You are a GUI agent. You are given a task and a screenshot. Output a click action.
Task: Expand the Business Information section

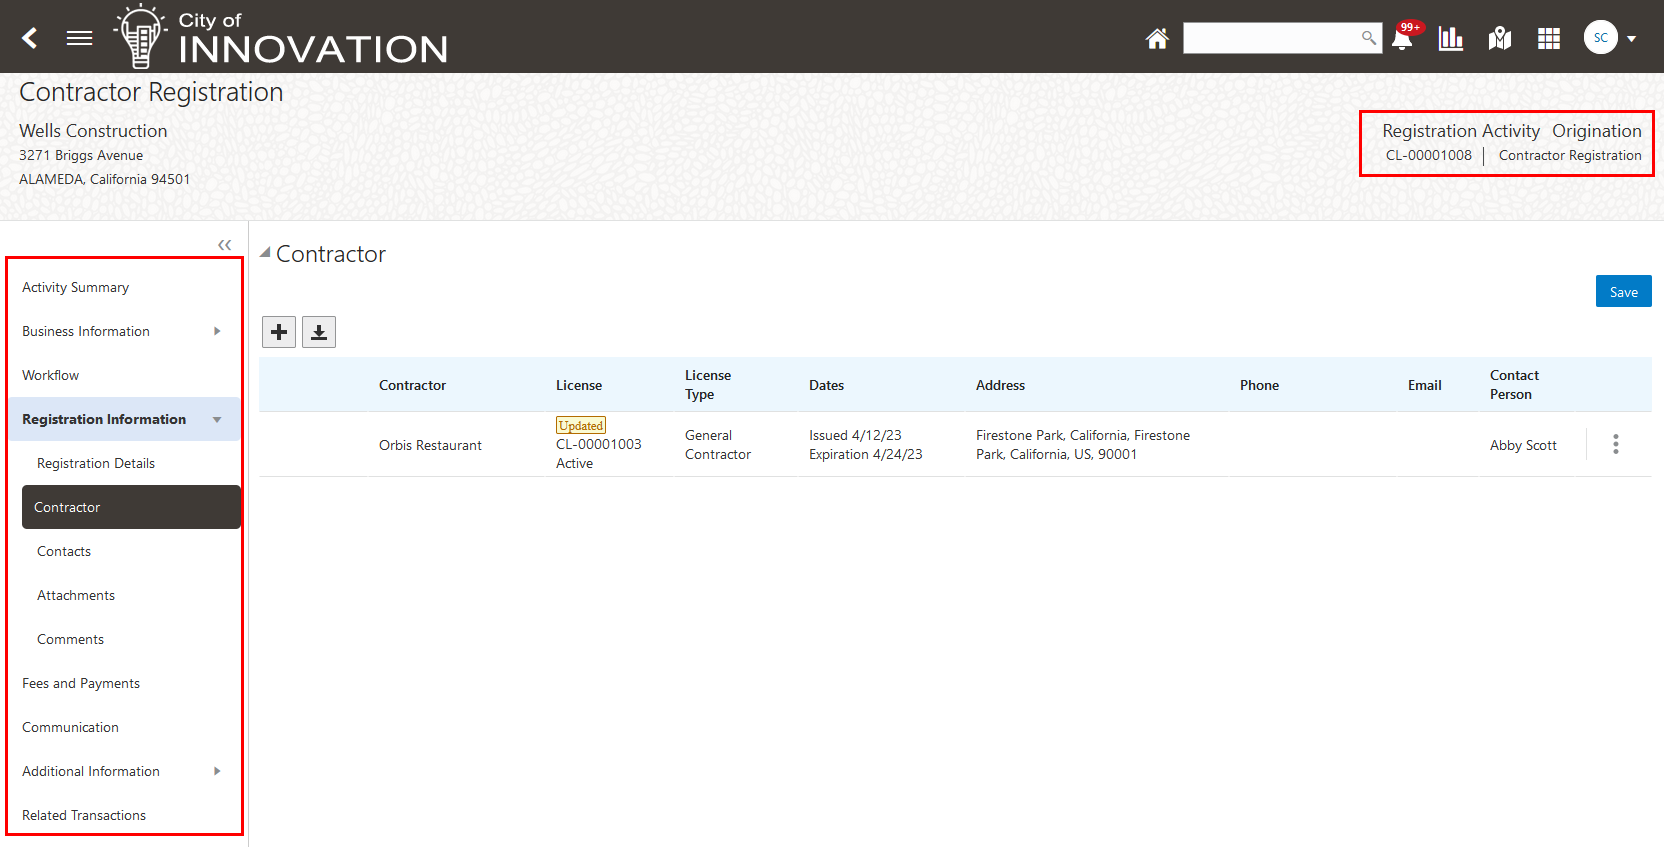tap(217, 331)
